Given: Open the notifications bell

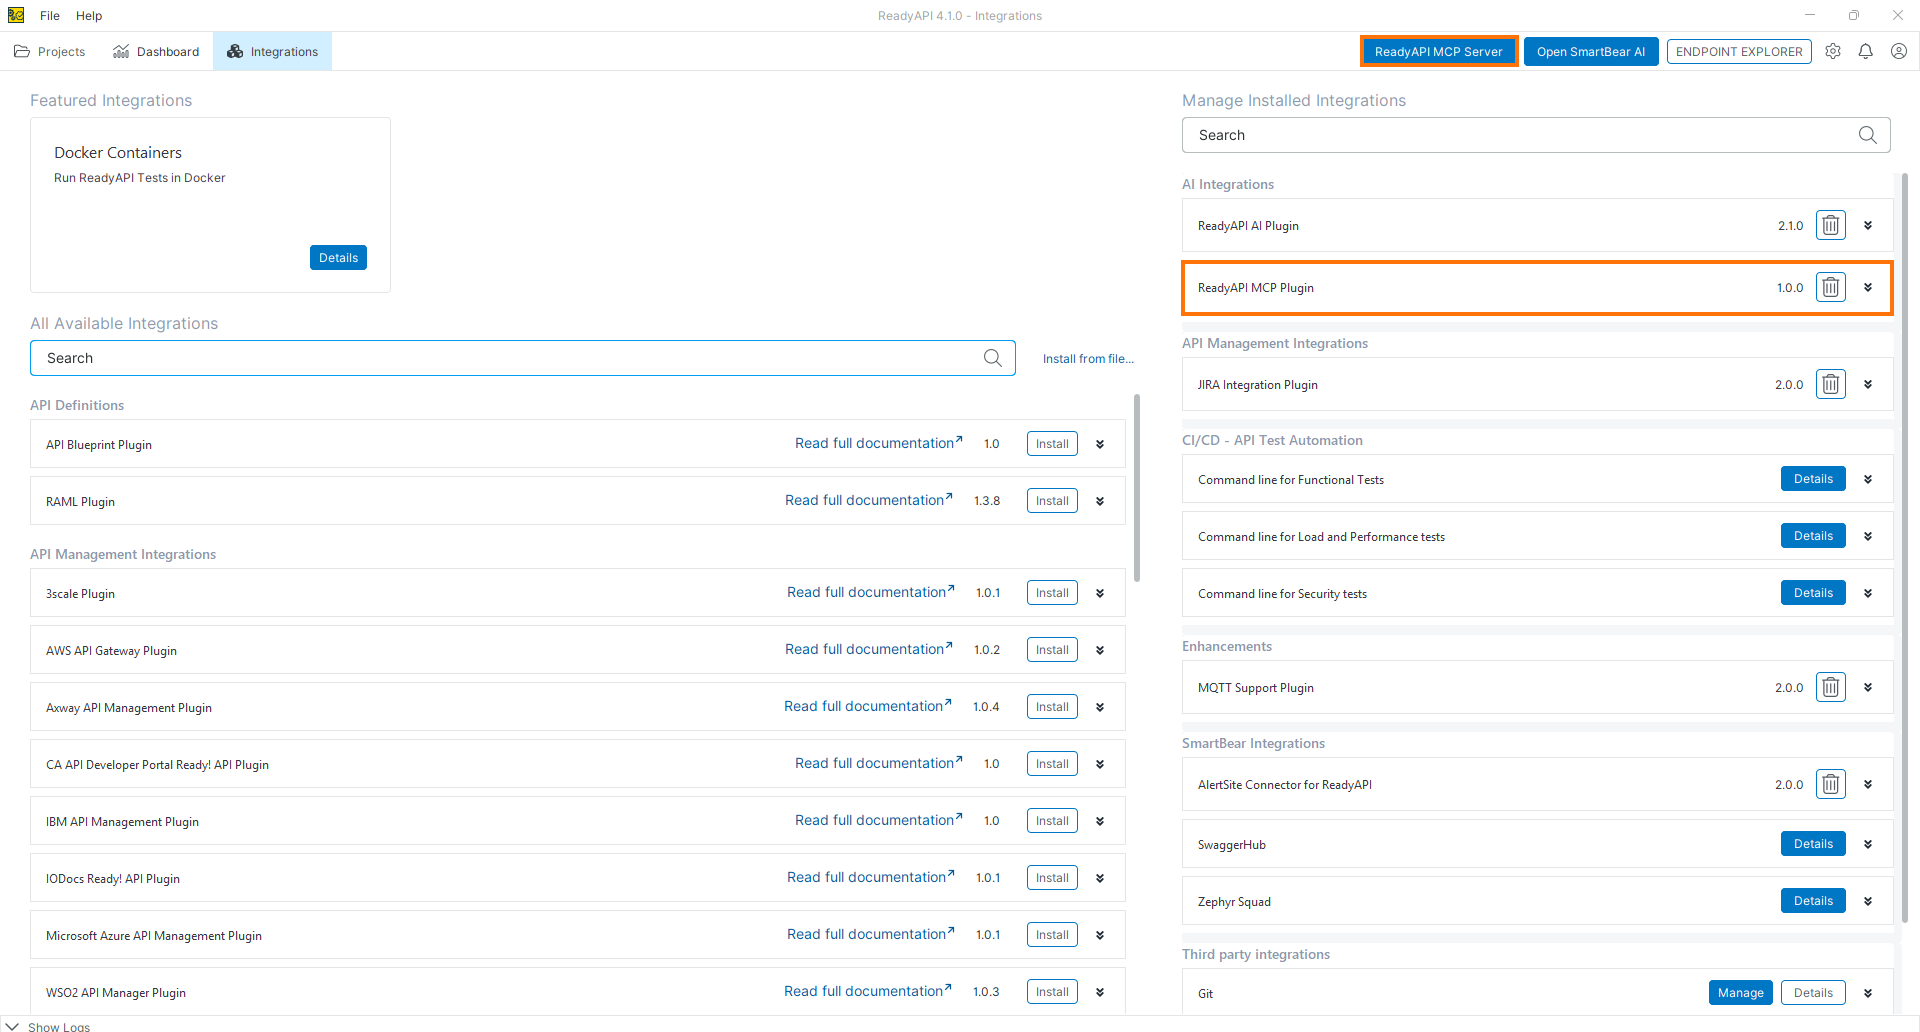Looking at the screenshot, I should 1866,51.
